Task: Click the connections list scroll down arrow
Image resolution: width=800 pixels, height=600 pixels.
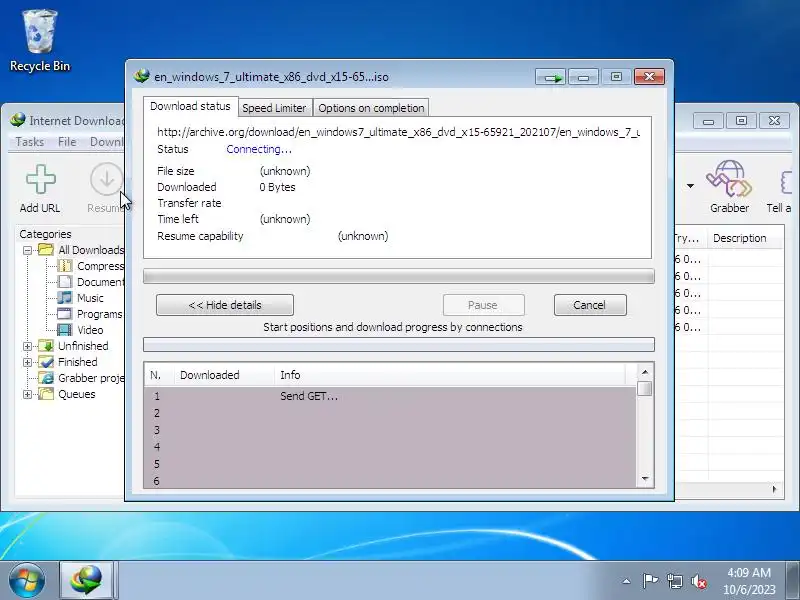Action: [x=645, y=479]
